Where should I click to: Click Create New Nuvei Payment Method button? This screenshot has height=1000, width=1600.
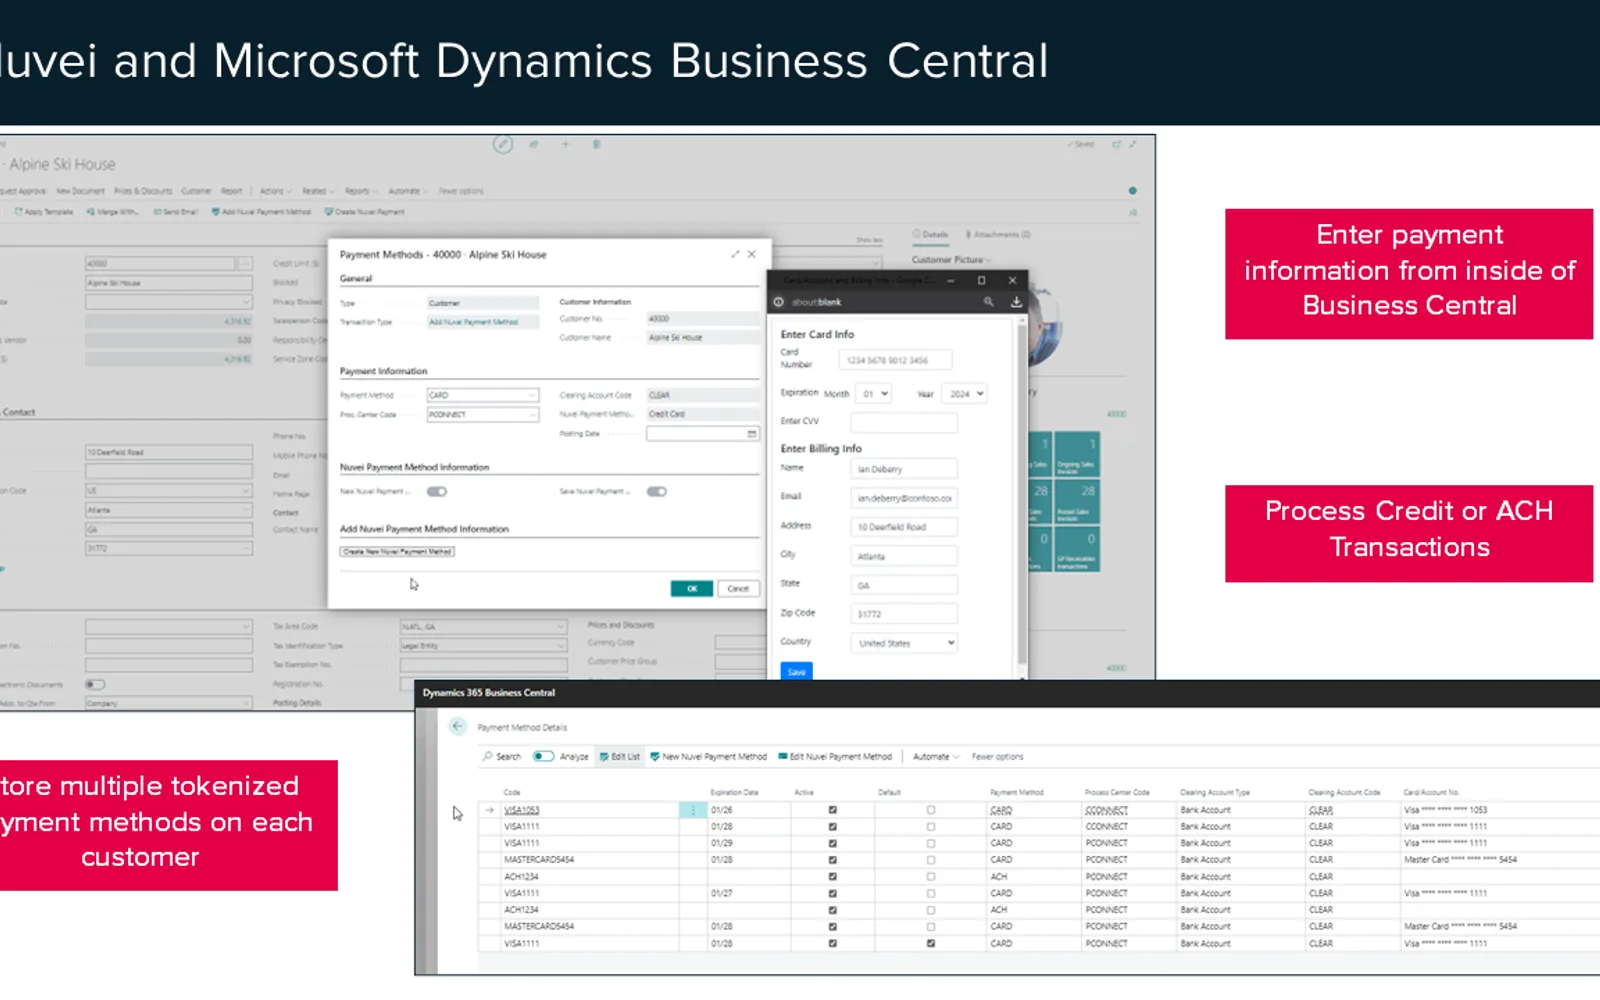click(398, 552)
